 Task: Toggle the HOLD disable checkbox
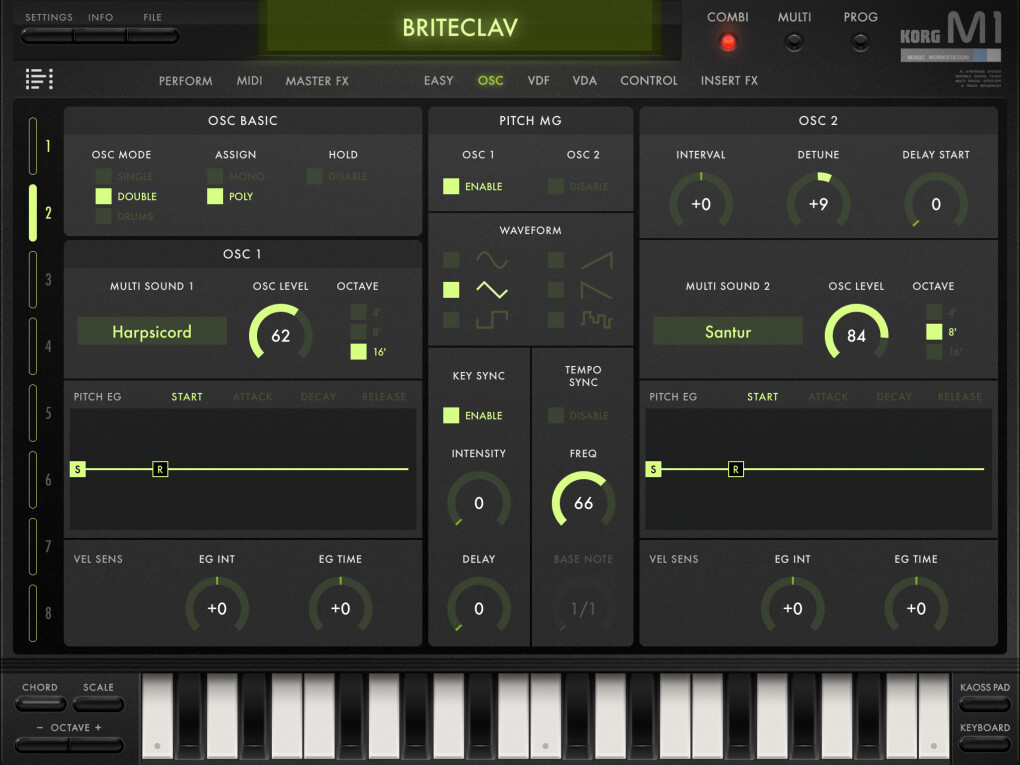(315, 176)
